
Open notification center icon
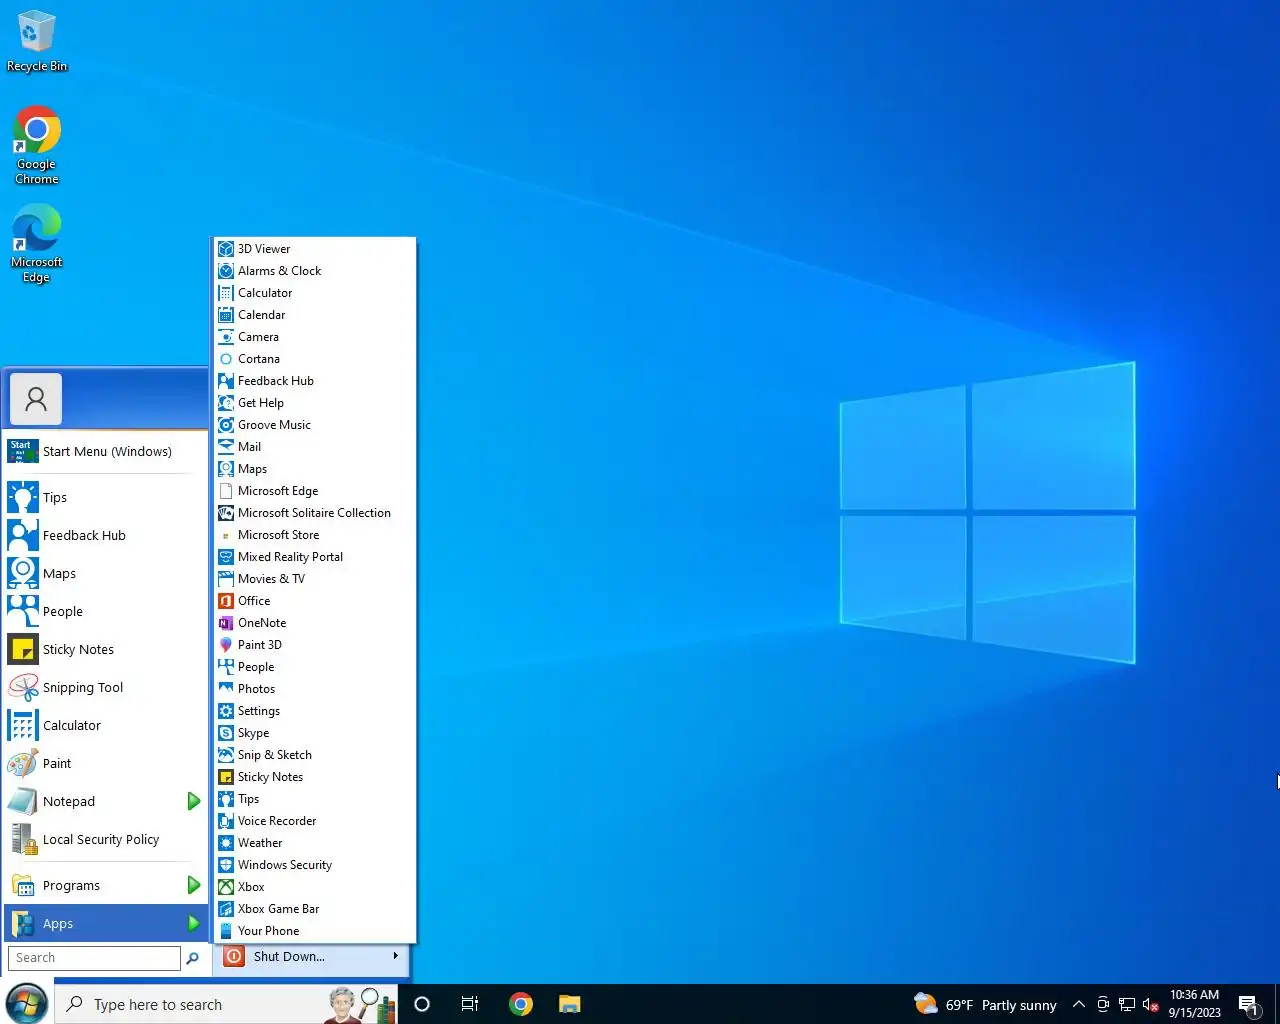(1248, 1005)
